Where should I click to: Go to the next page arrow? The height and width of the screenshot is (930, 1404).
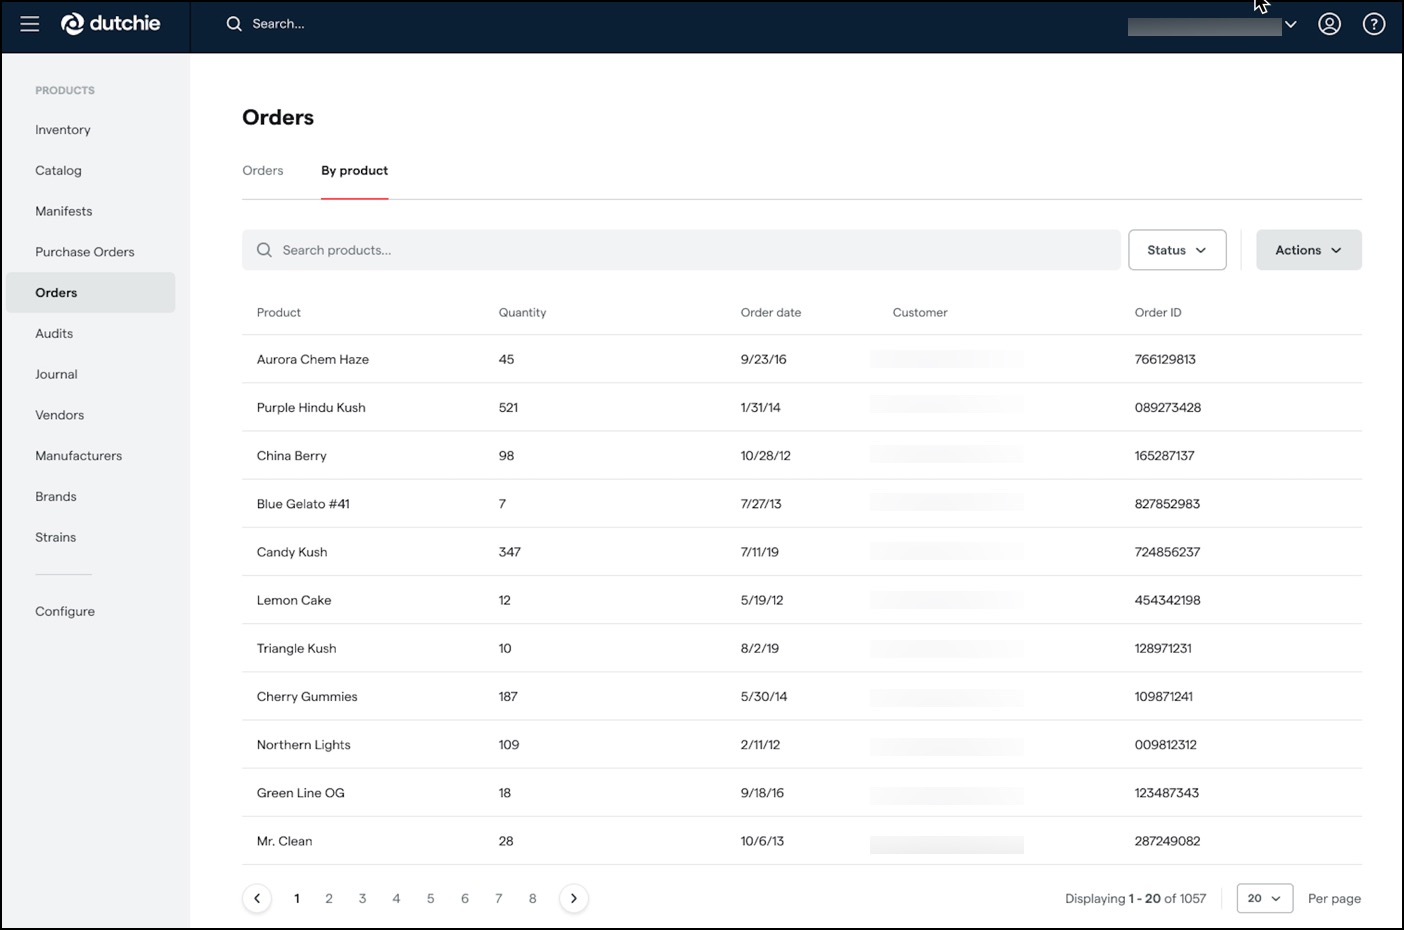point(574,898)
